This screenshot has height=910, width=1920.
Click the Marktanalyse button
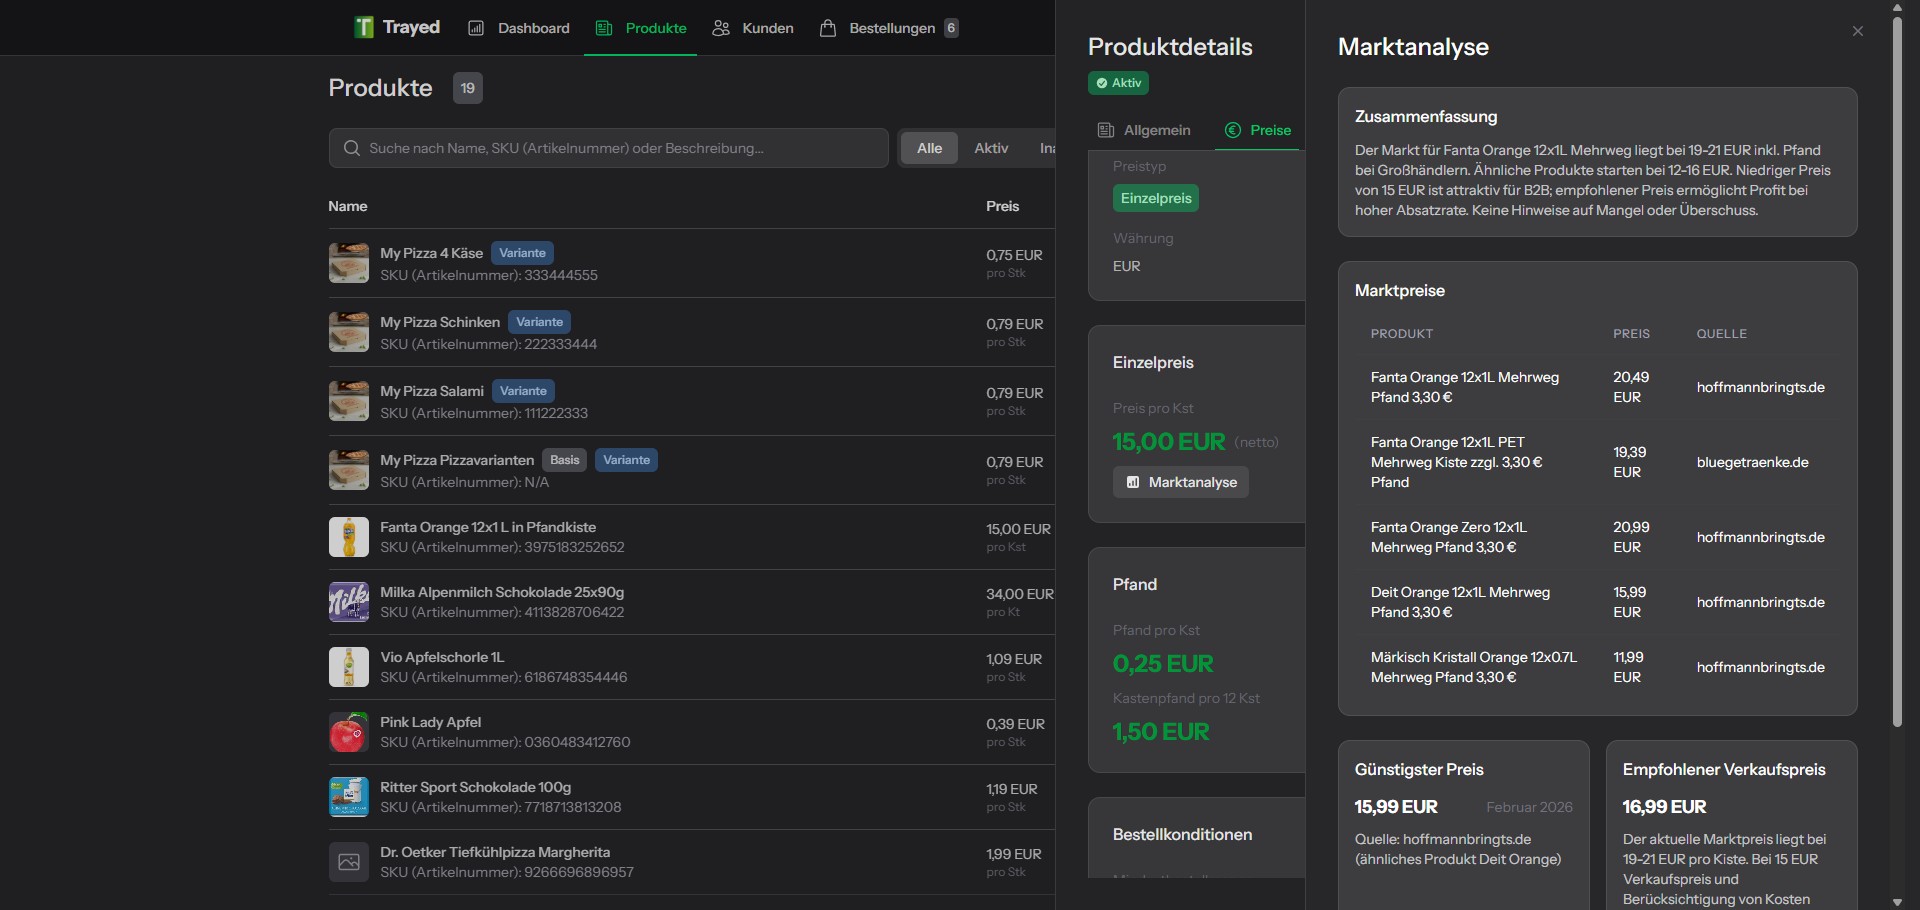tap(1181, 482)
